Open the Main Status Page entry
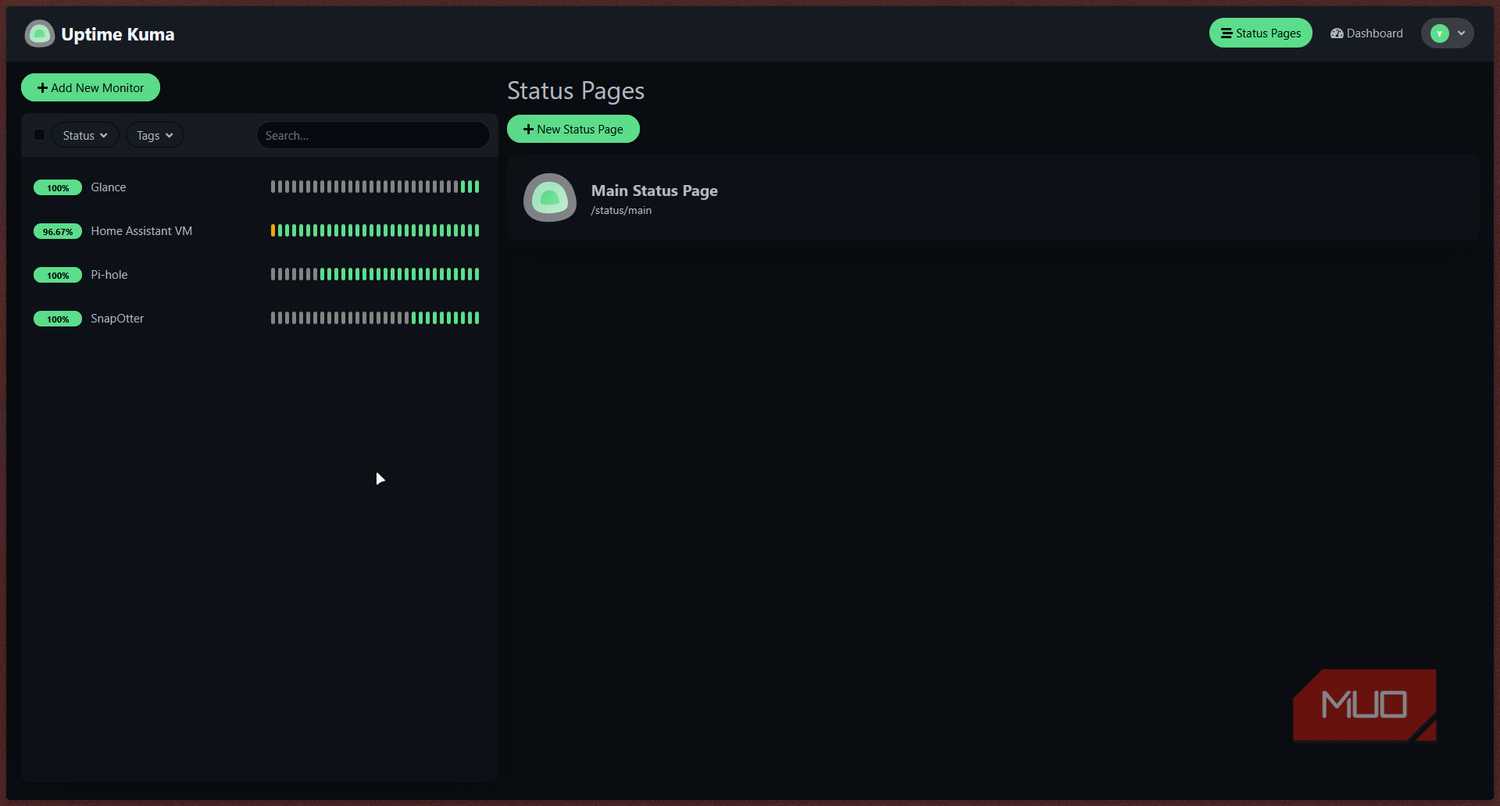The height and width of the screenshot is (806, 1500). click(x=993, y=198)
